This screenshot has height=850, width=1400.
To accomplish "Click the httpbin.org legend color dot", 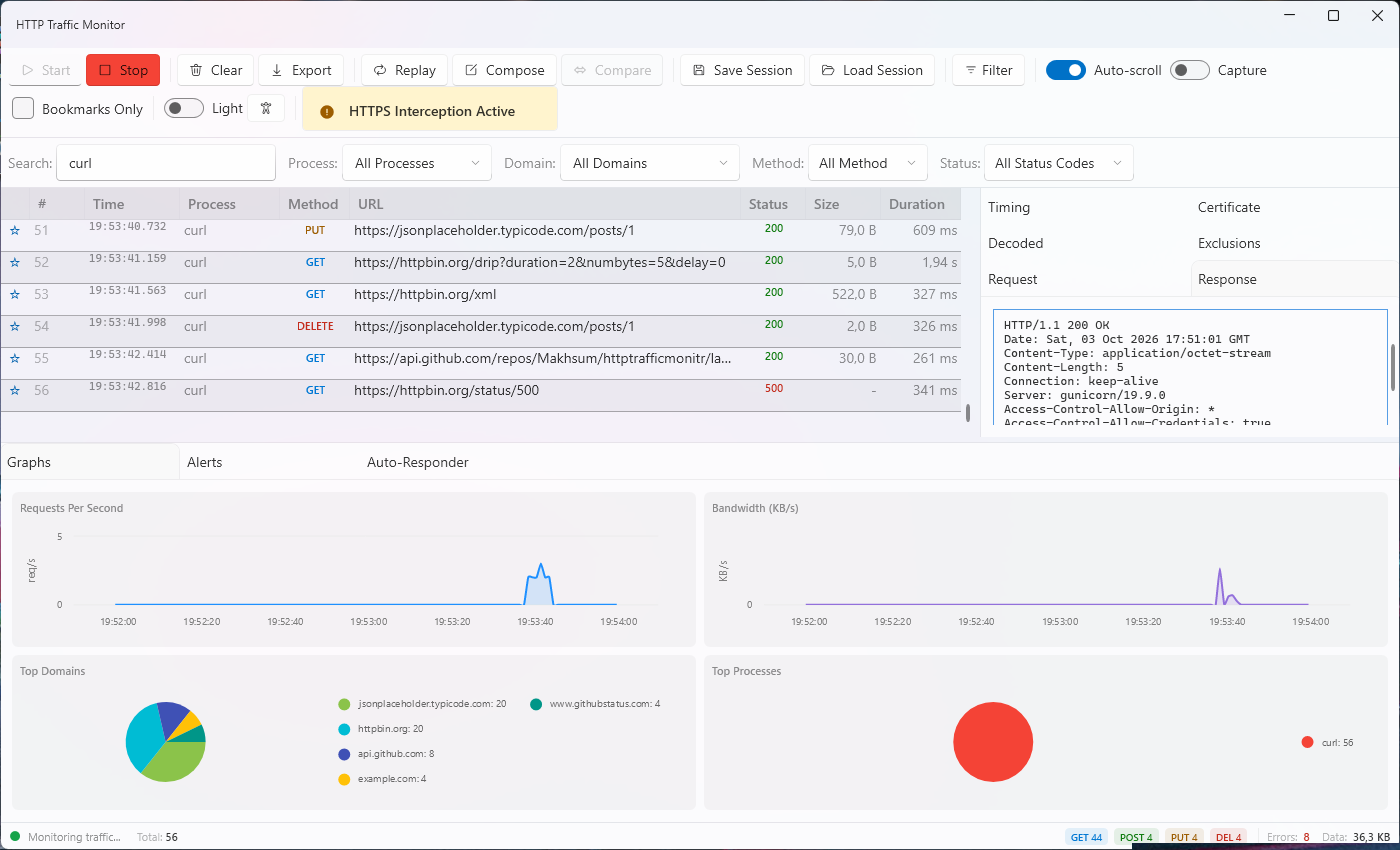I will [x=344, y=729].
